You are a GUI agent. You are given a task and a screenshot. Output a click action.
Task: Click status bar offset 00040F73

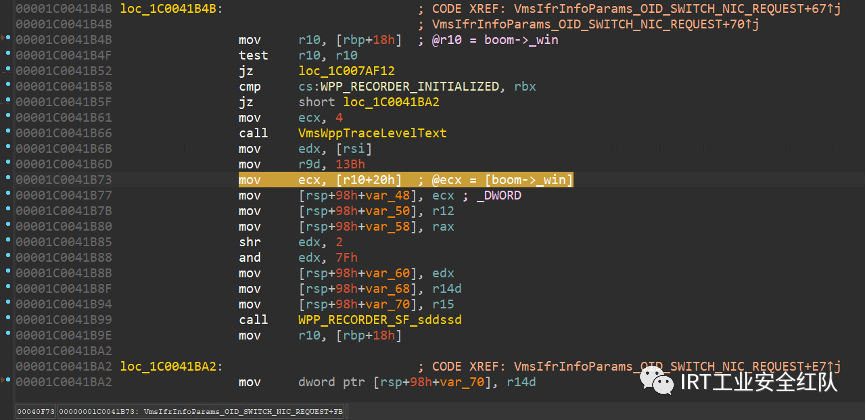(x=35, y=411)
